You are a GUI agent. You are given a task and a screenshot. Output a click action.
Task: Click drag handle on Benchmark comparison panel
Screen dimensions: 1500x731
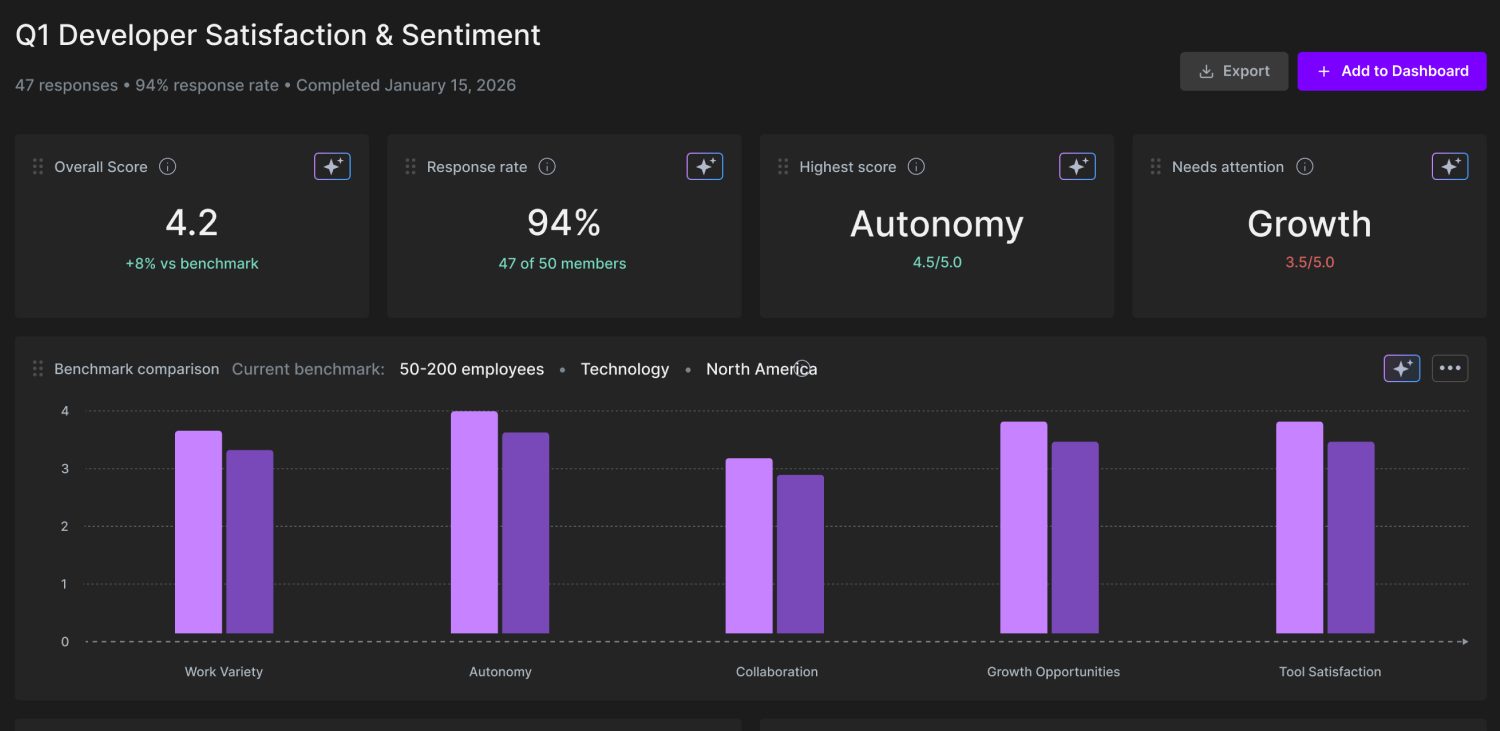[x=38, y=369]
